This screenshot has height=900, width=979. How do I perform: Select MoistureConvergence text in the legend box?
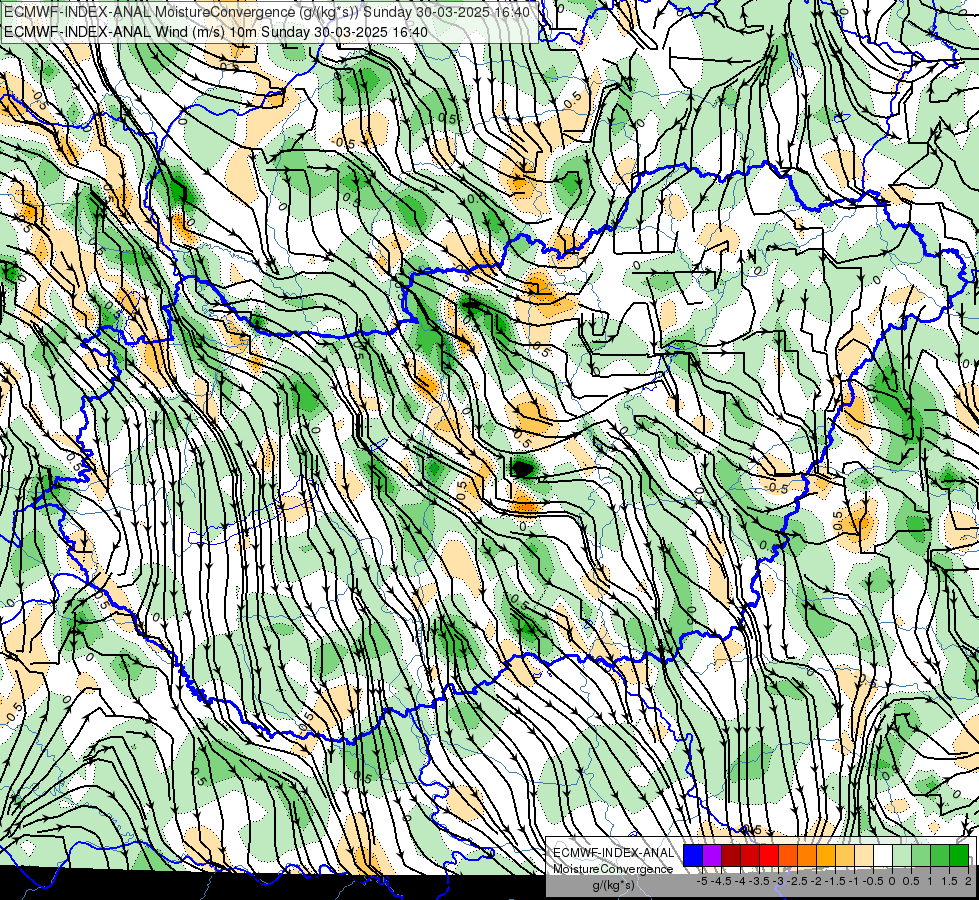pos(613,869)
